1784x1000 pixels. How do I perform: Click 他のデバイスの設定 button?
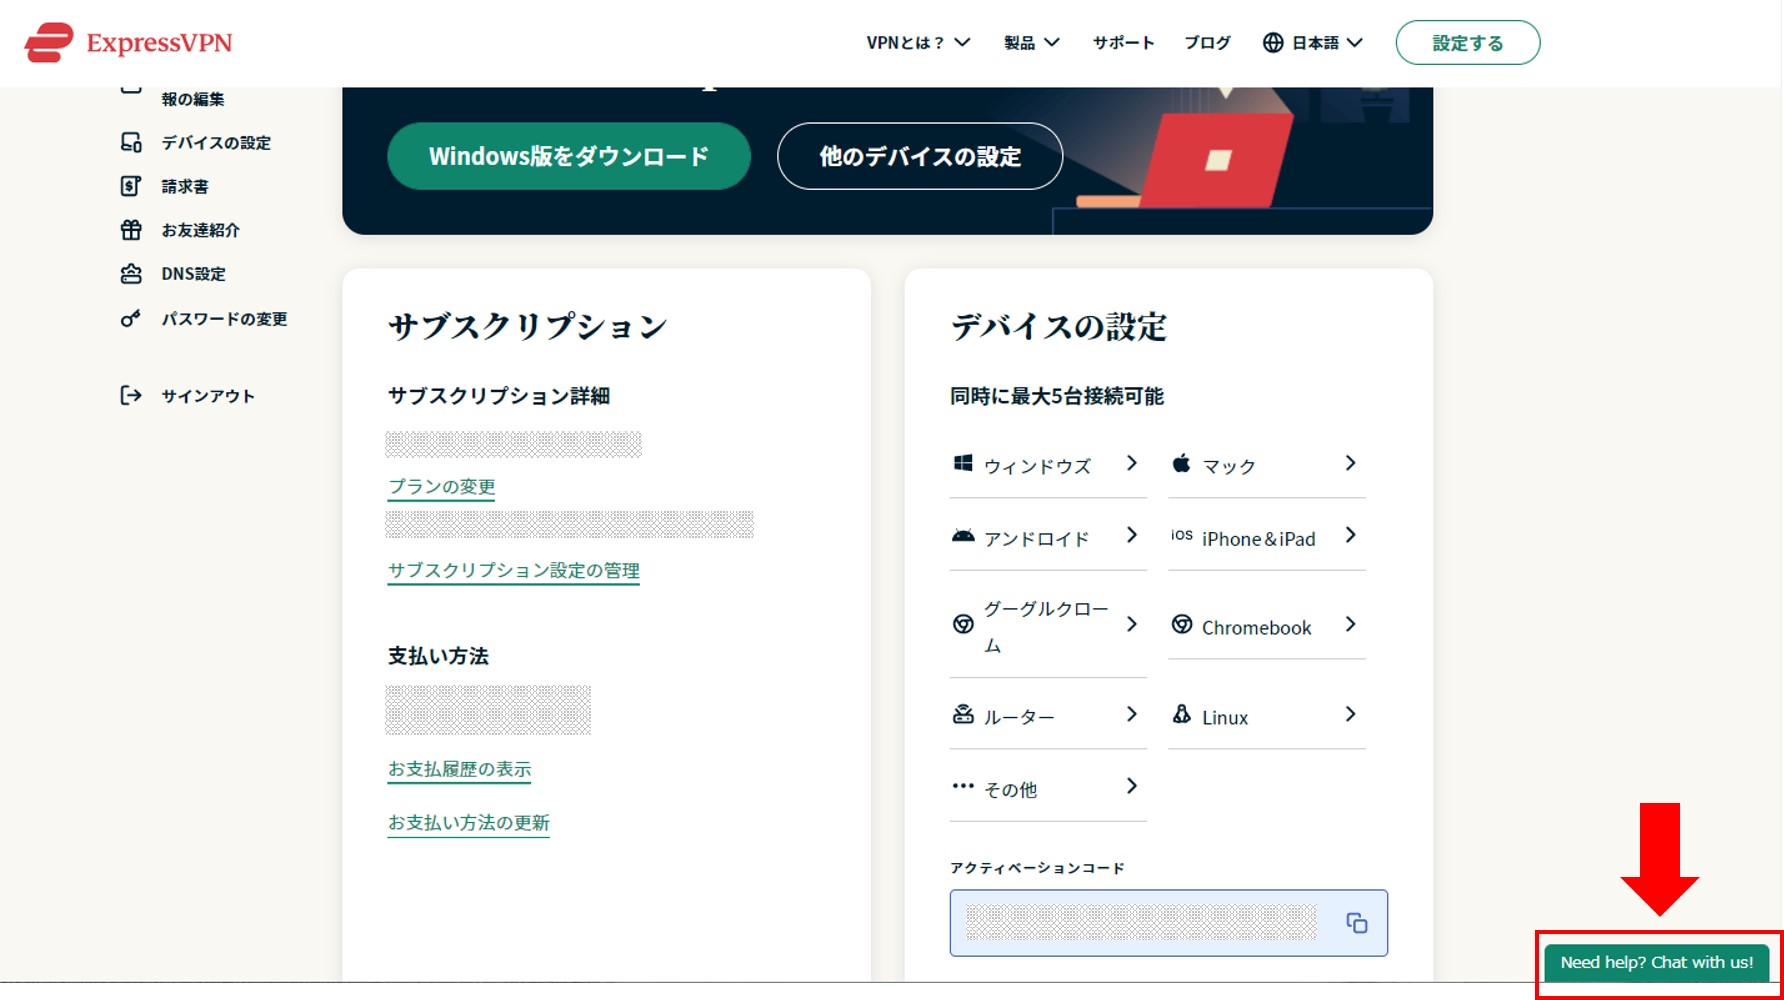coord(920,156)
